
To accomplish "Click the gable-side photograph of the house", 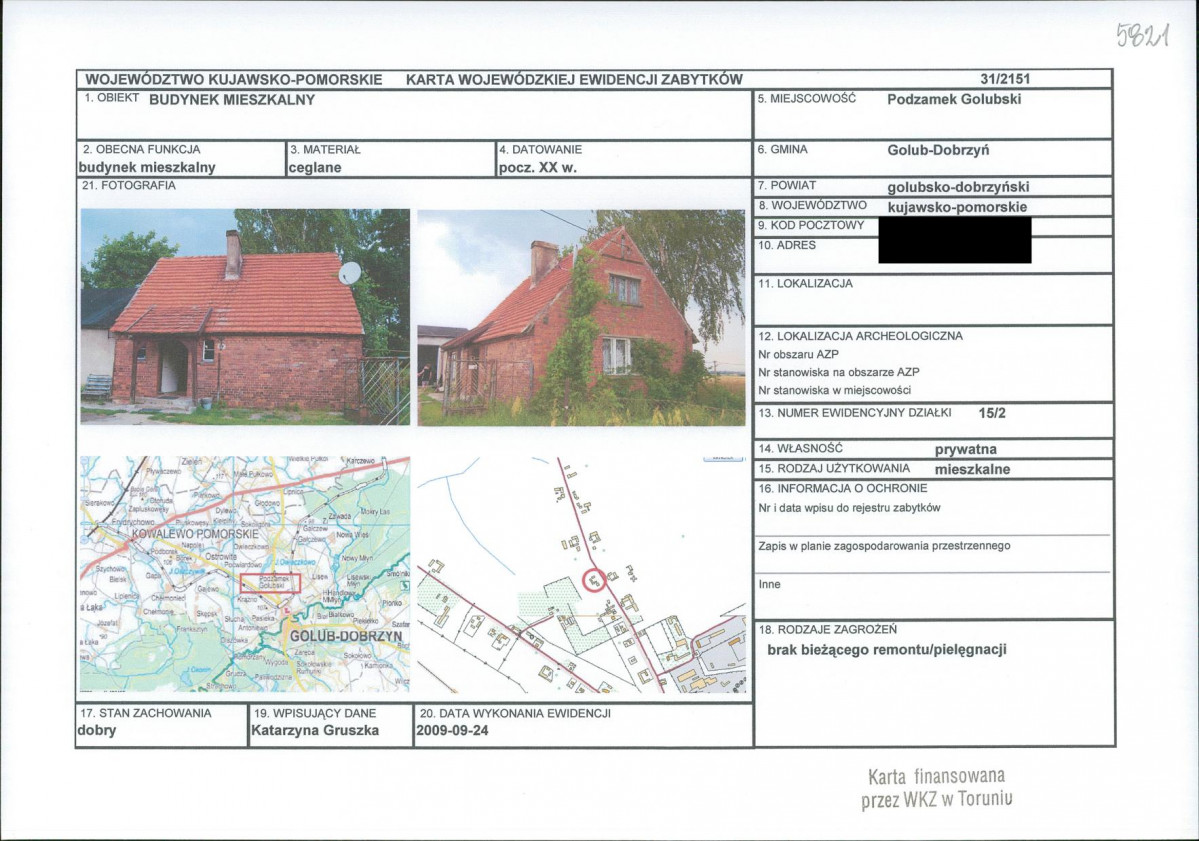I will click(x=581, y=317).
